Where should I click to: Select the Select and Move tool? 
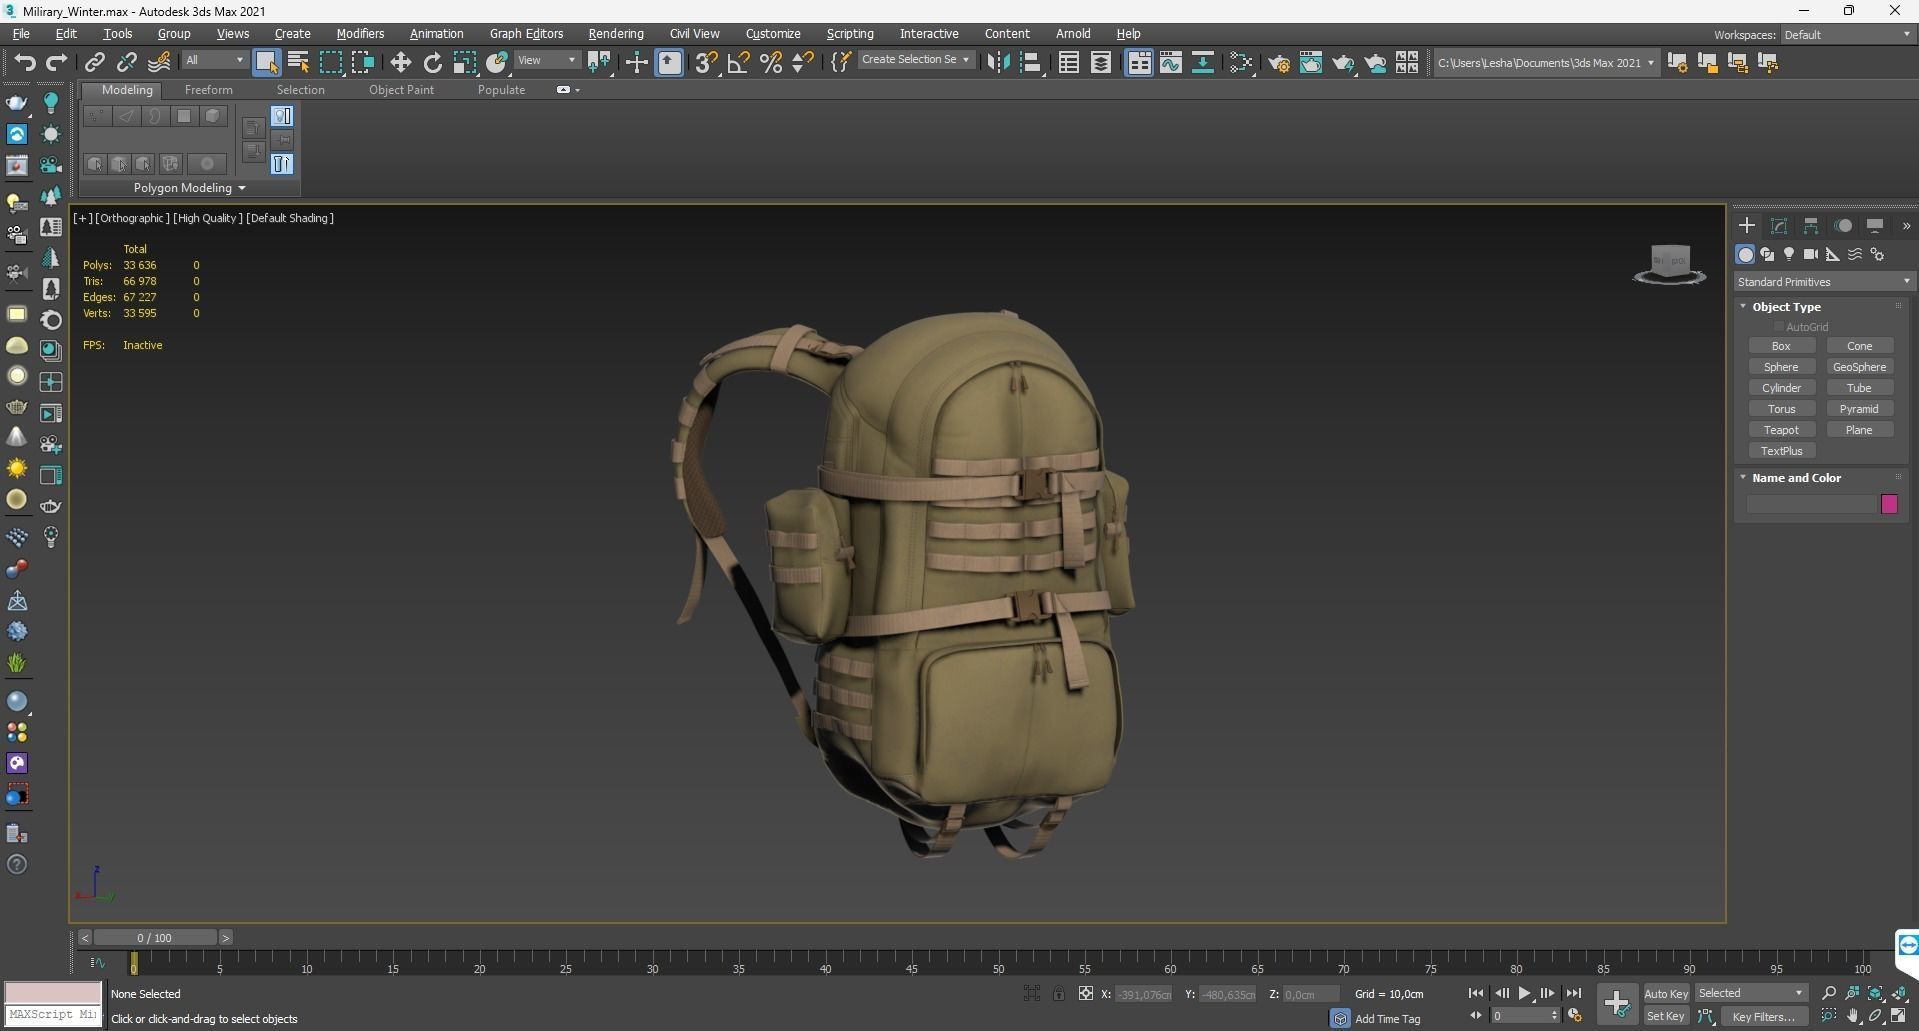401,63
